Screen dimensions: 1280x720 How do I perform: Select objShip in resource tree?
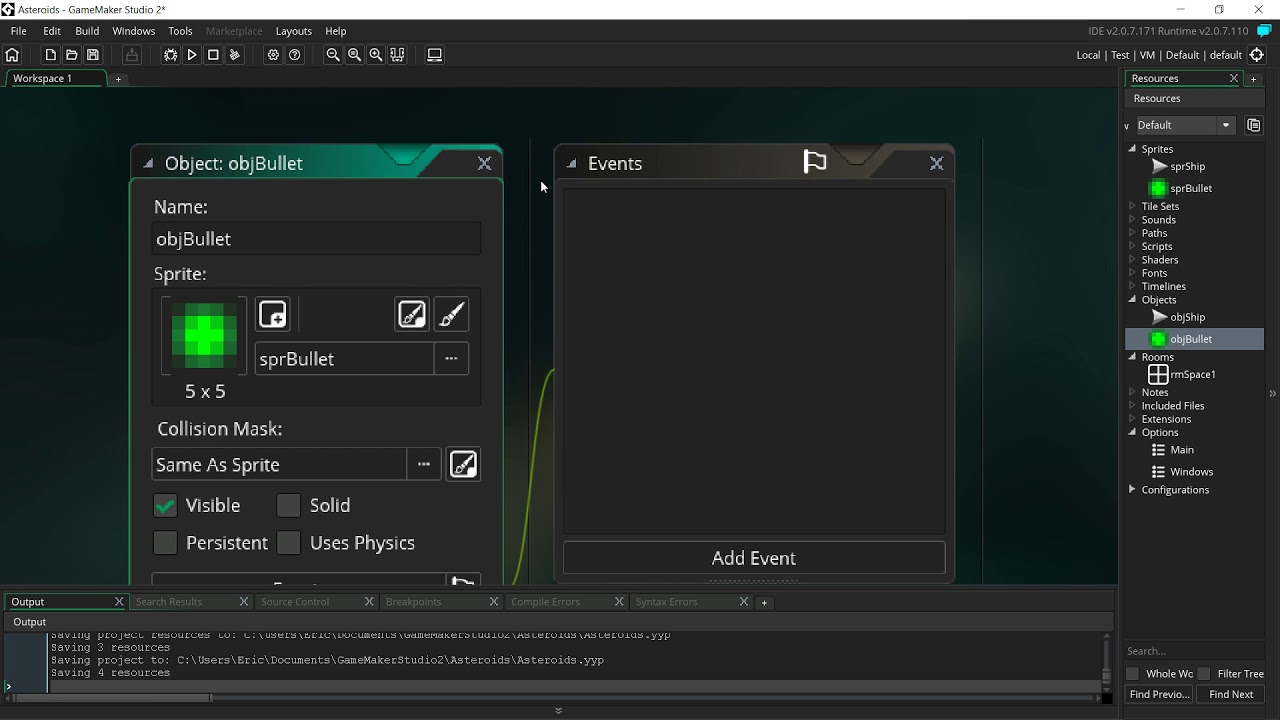[x=1187, y=317]
